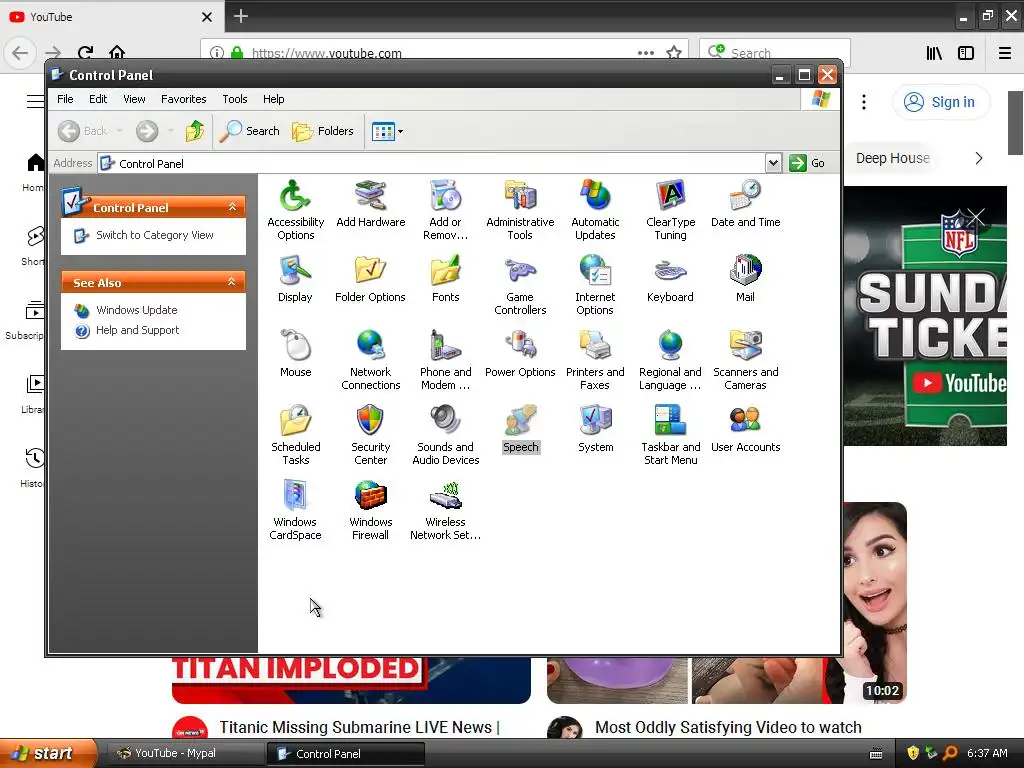Open Regional and Language options icon

click(670, 360)
